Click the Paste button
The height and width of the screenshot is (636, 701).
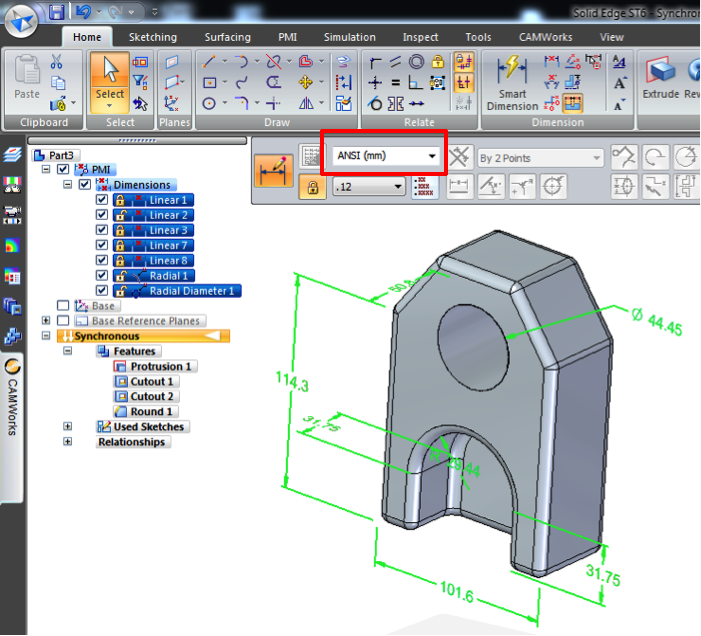pos(27,76)
